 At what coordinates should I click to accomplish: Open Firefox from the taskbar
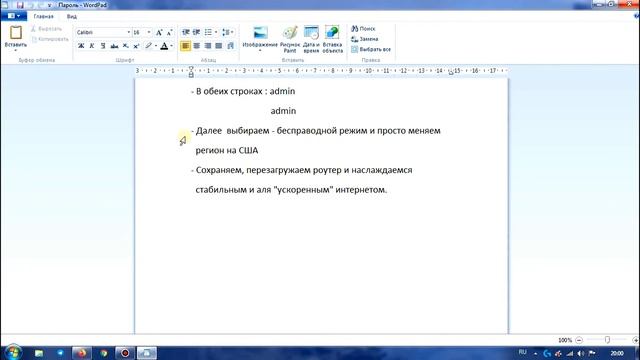[82, 353]
